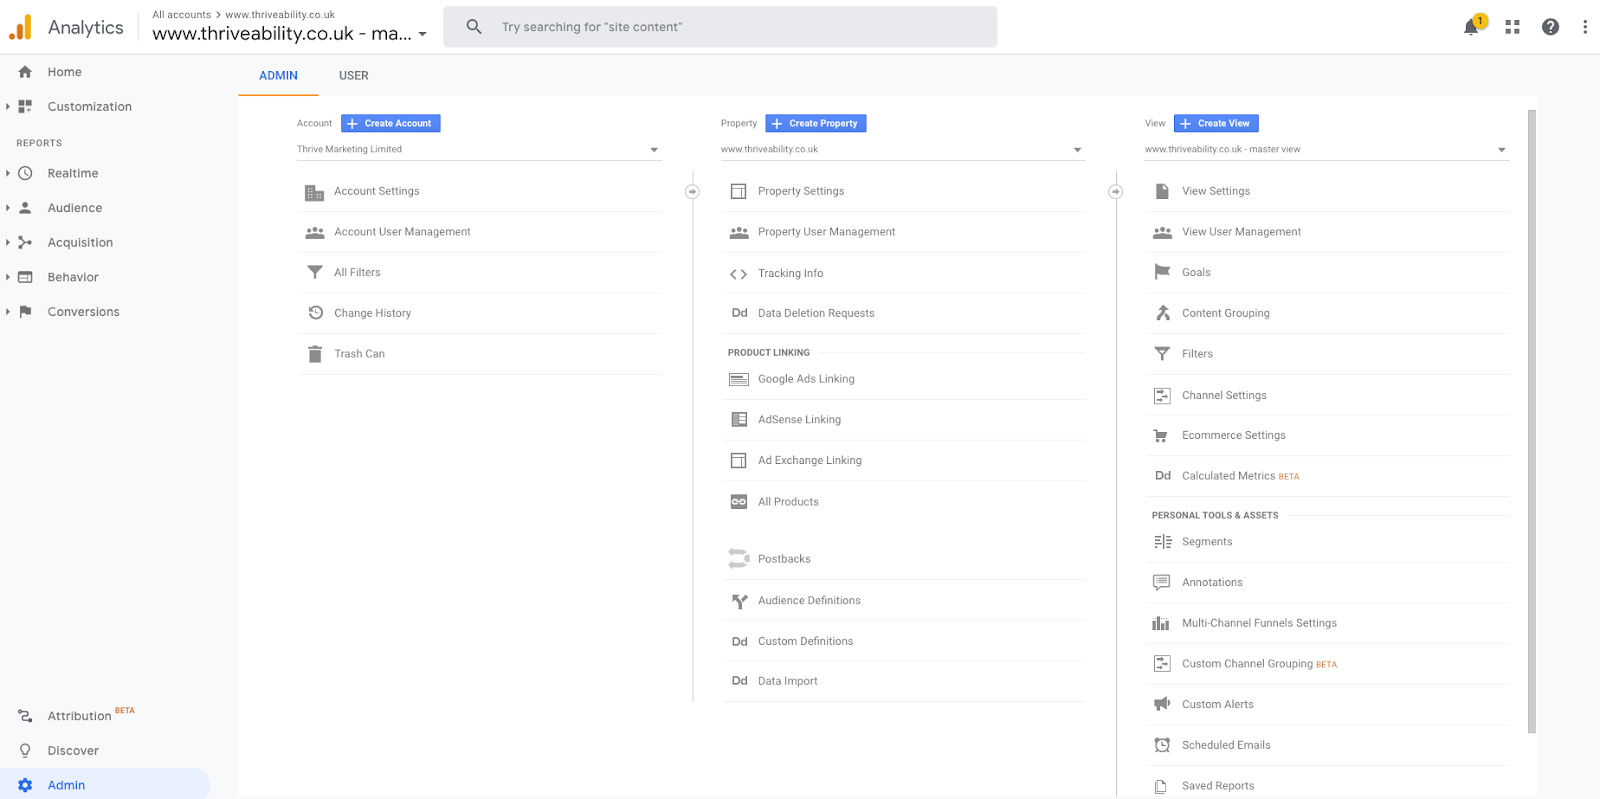Open the www.thriveability.co.uk property dropdown

tap(903, 149)
